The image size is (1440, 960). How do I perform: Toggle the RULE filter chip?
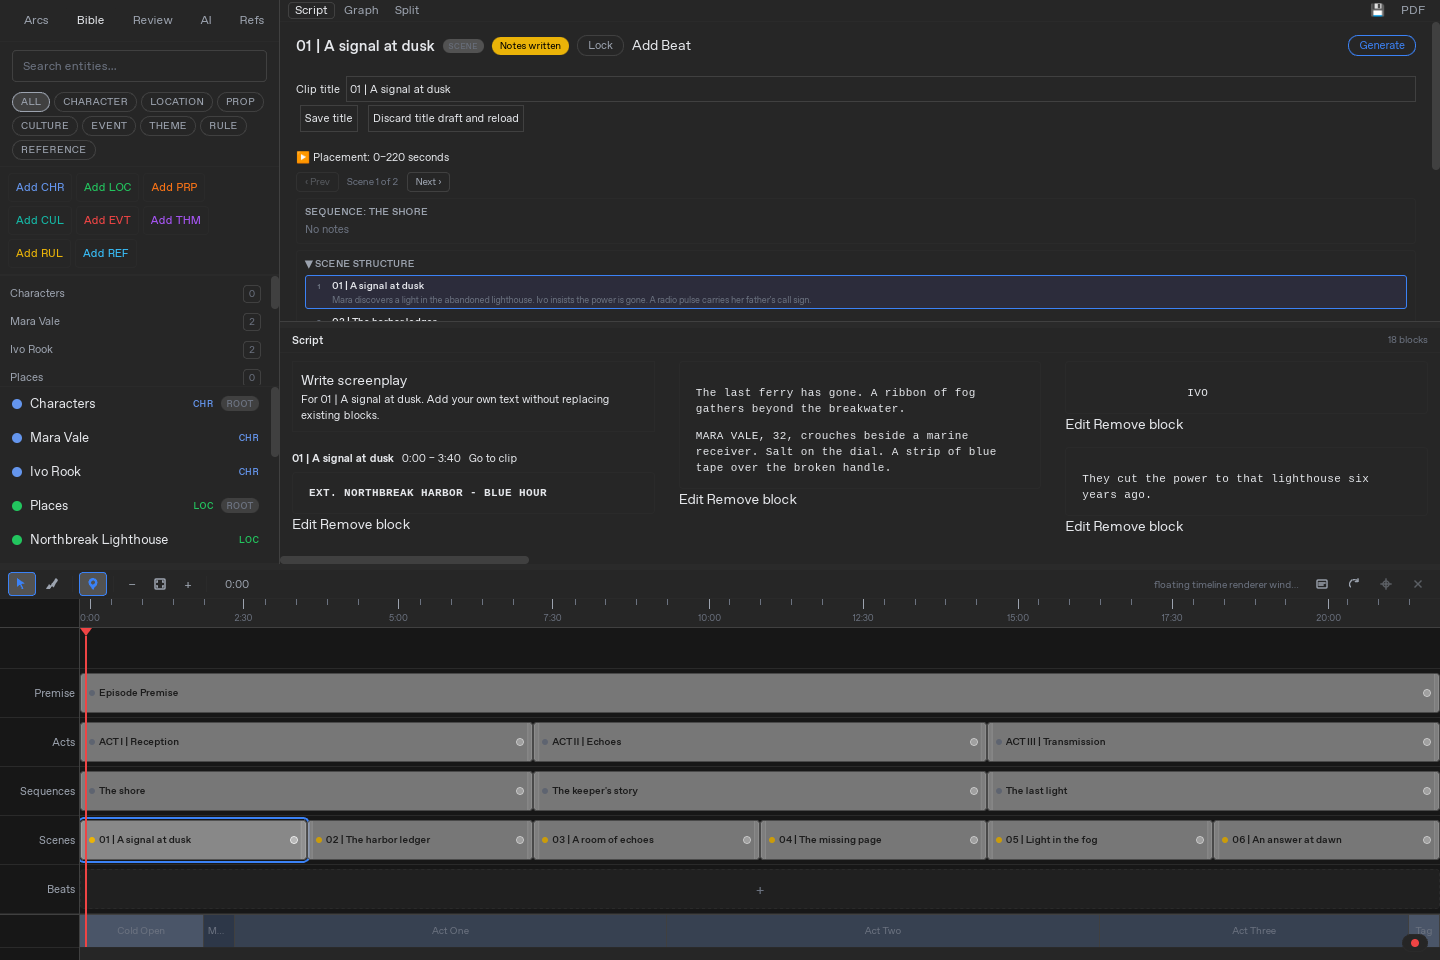pyautogui.click(x=223, y=126)
